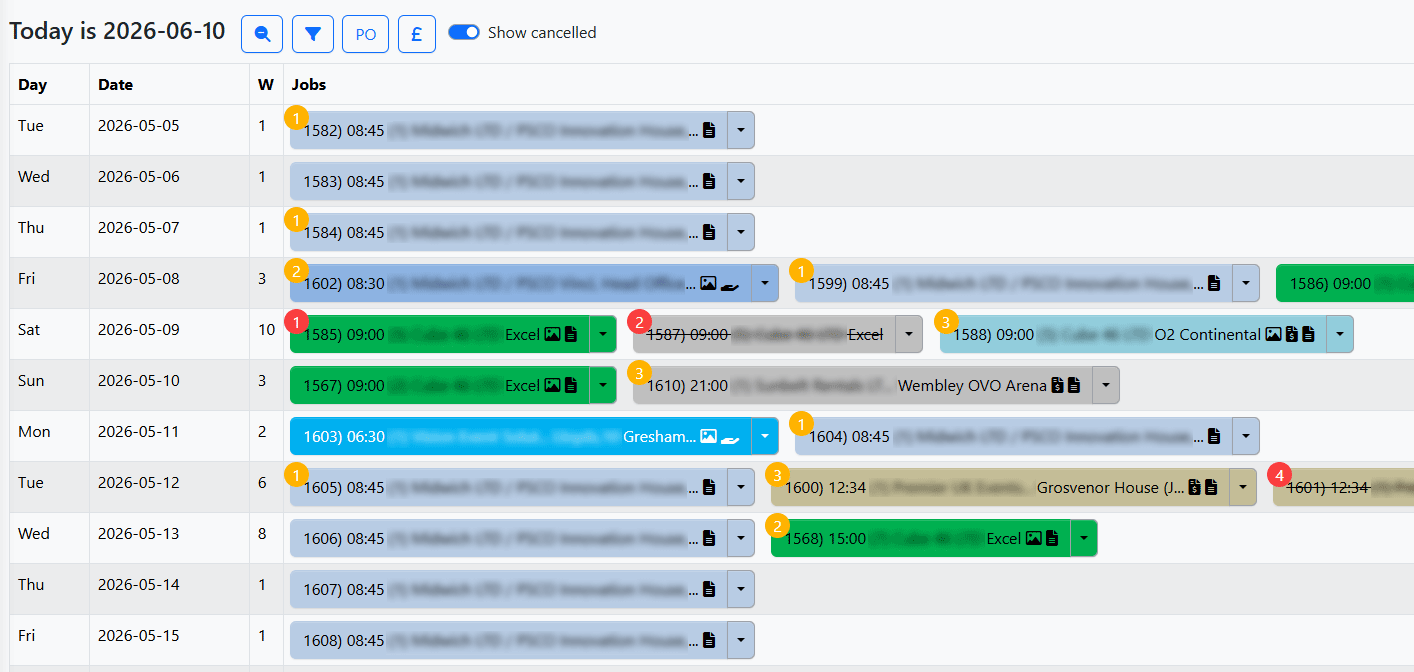The height and width of the screenshot is (672, 1414).
Task: Click image icon on job 1603
Action: click(708, 436)
